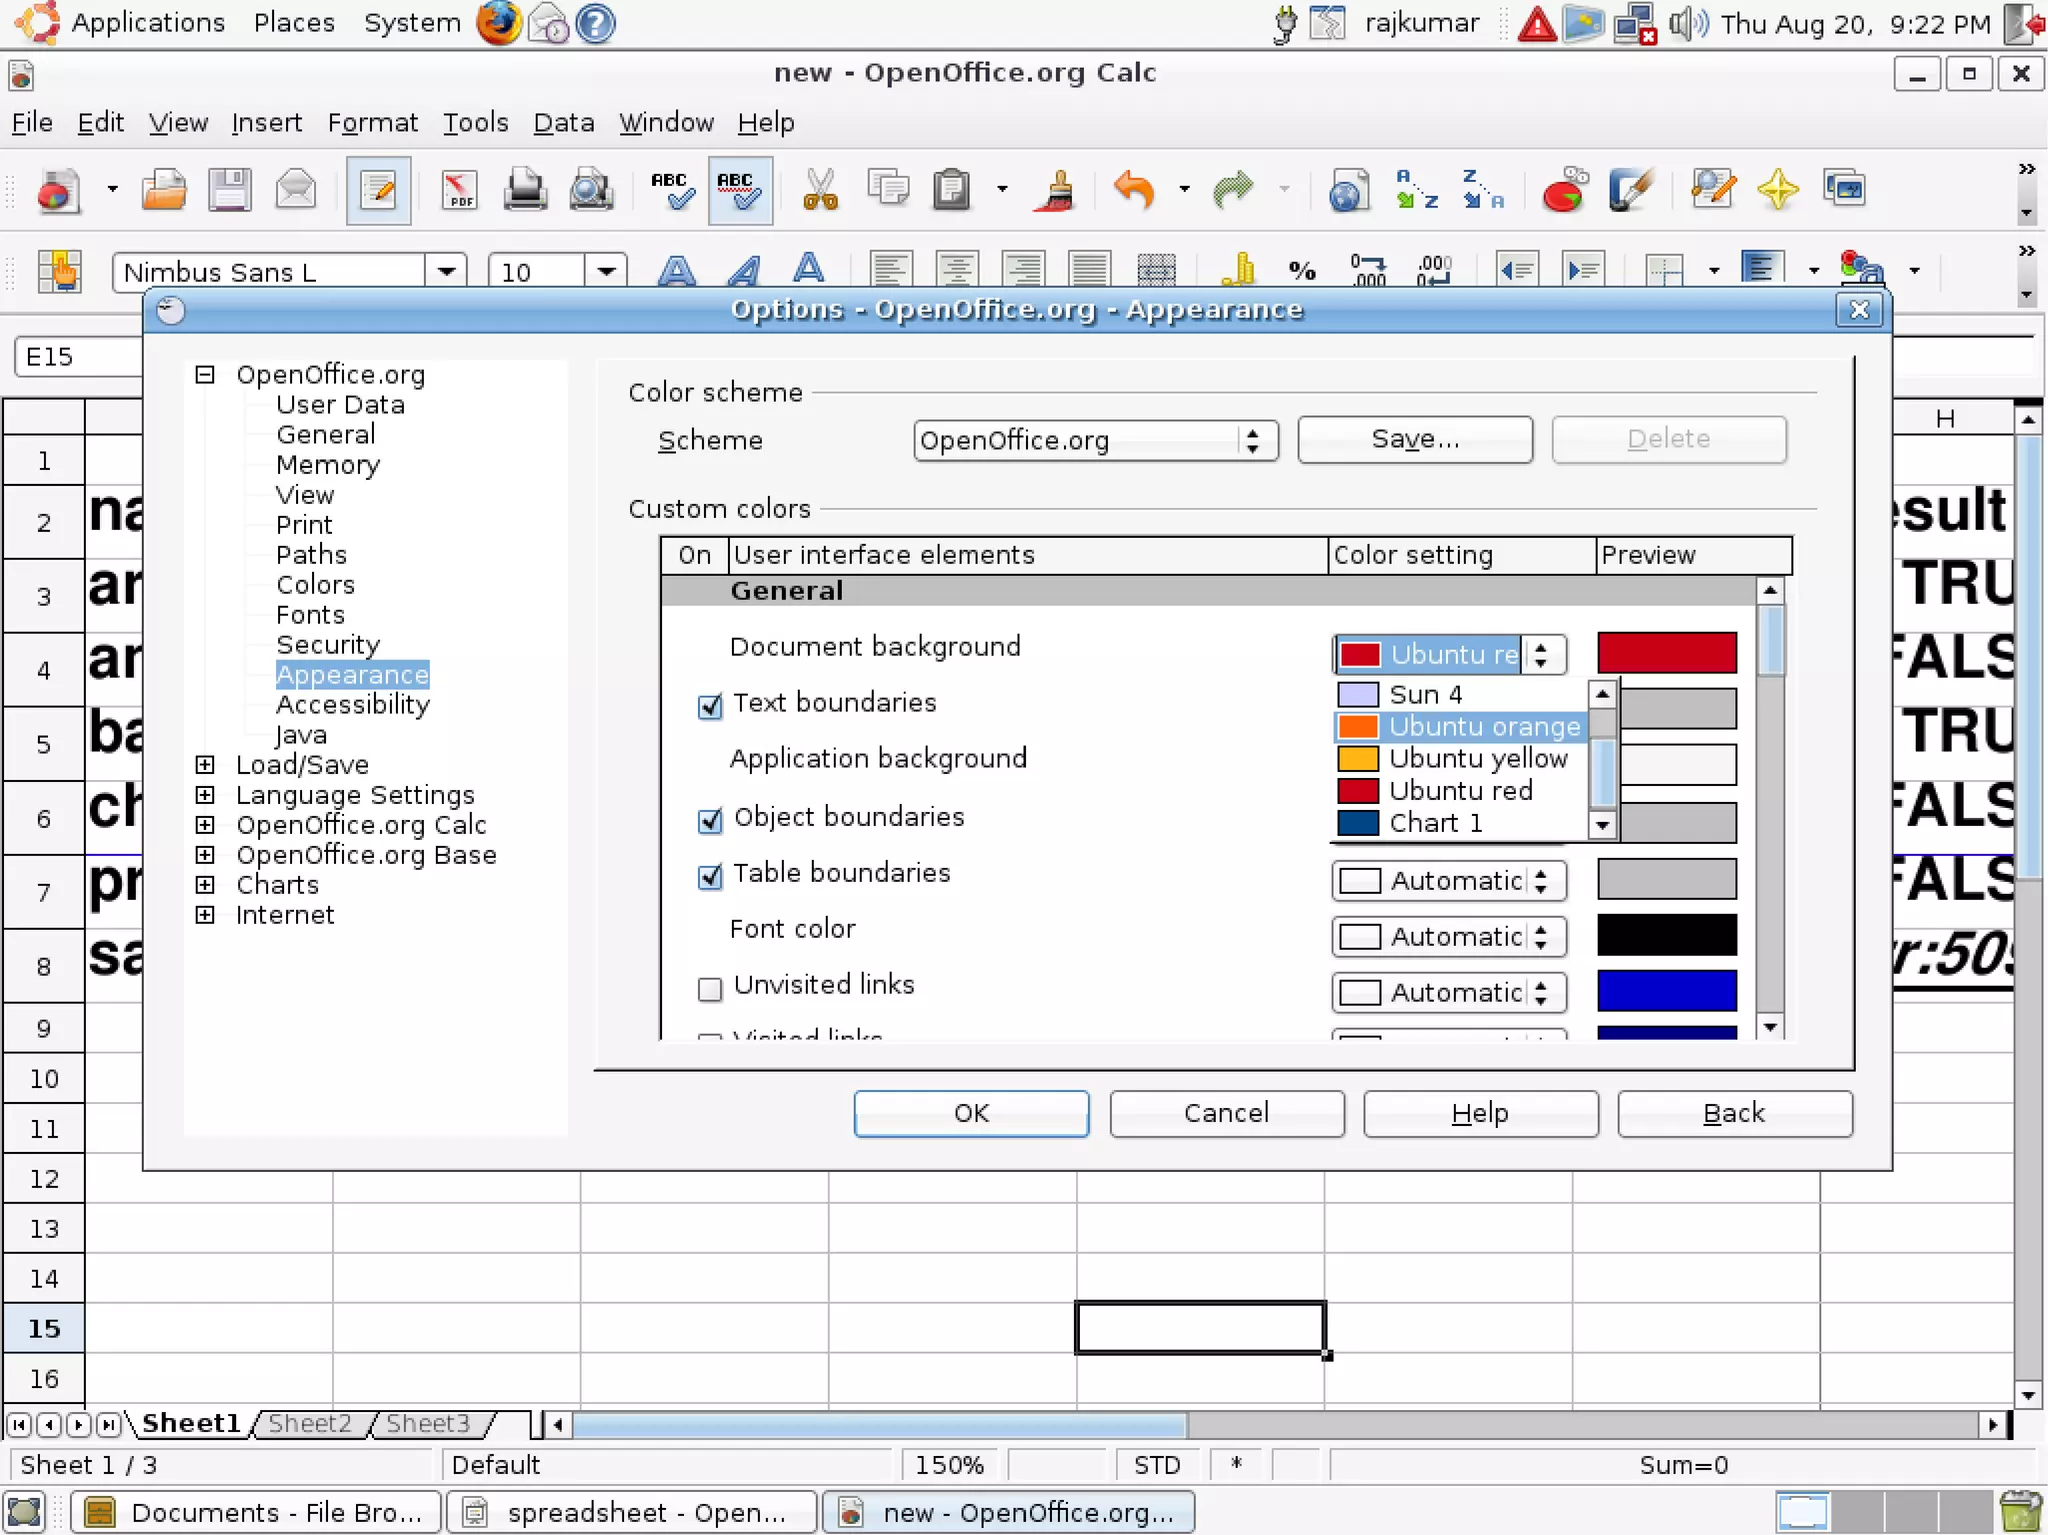The width and height of the screenshot is (2048, 1535).
Task: Click the Print file directly icon
Action: point(524,190)
